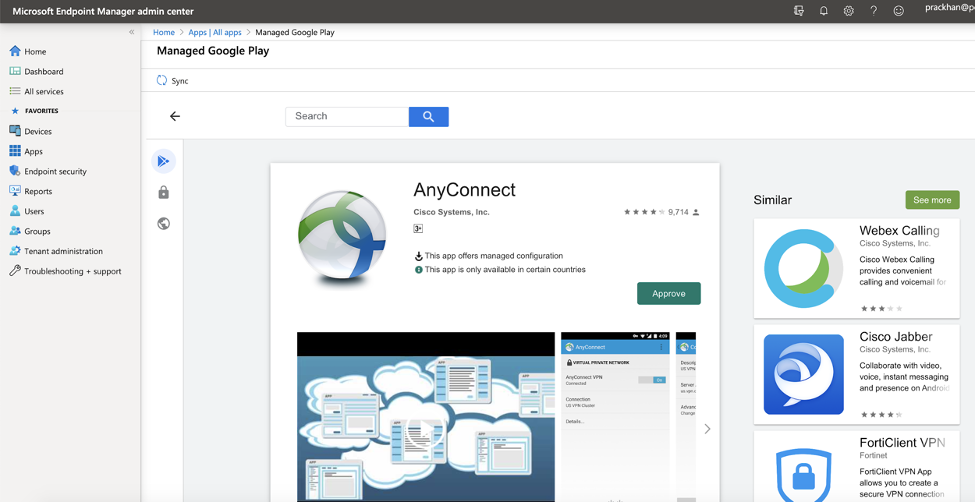Open settings gear in top bar
This screenshot has width=977, height=502.
pos(849,11)
